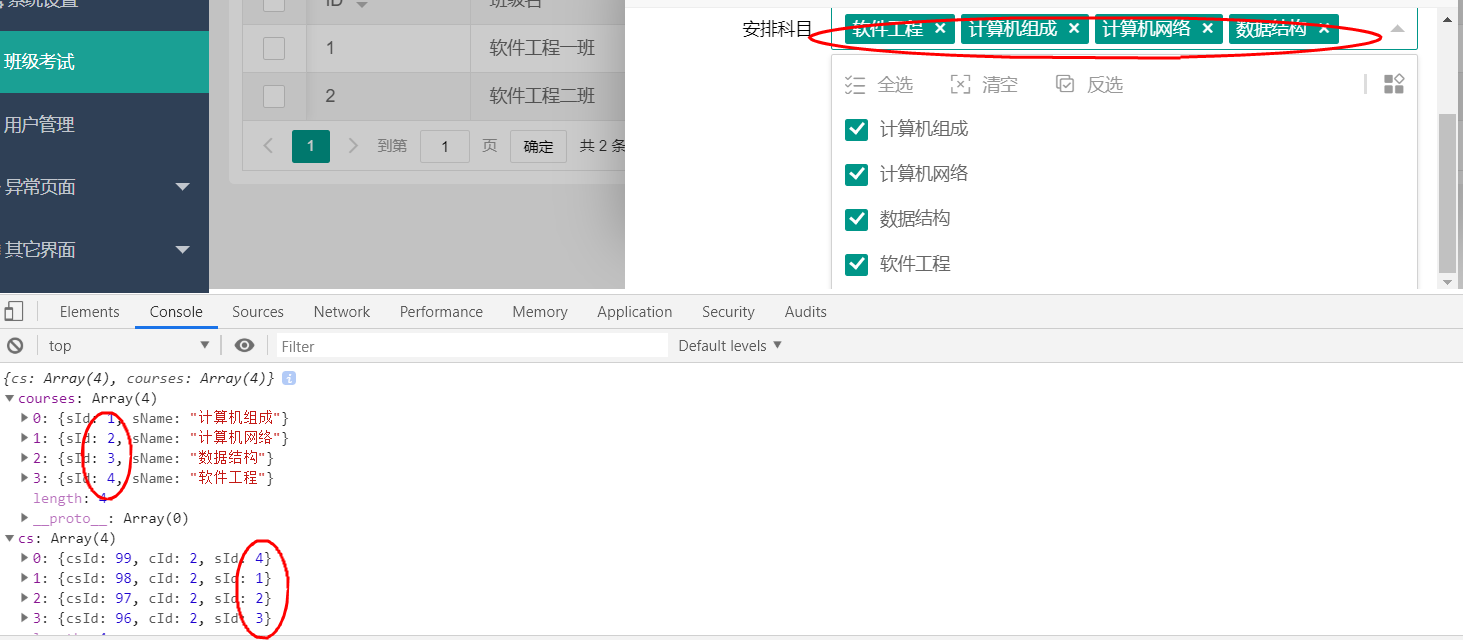The width and height of the screenshot is (1463, 640).
Task: Toggle the device toolbar in DevTools
Action: pos(14,311)
